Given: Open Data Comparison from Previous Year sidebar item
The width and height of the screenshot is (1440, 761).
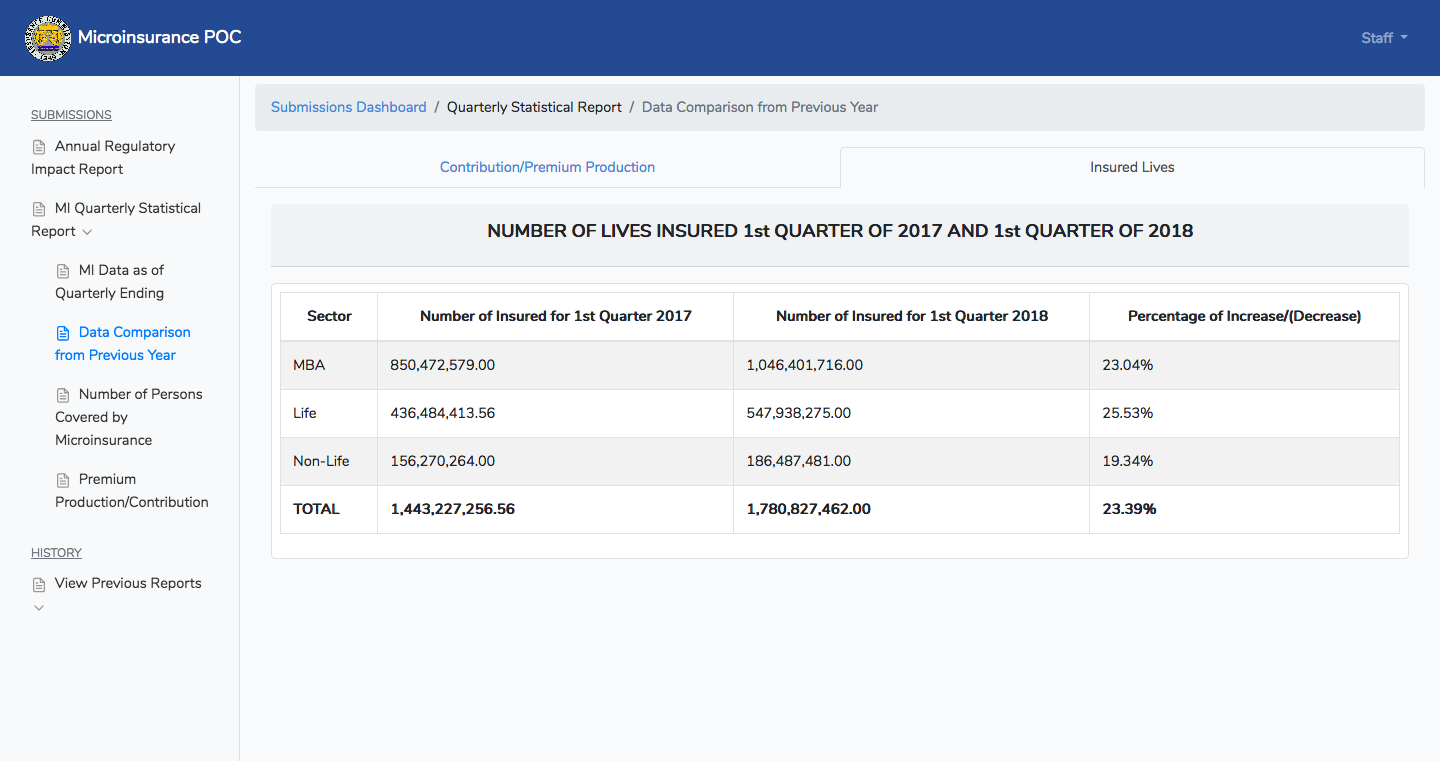Looking at the screenshot, I should [x=123, y=343].
